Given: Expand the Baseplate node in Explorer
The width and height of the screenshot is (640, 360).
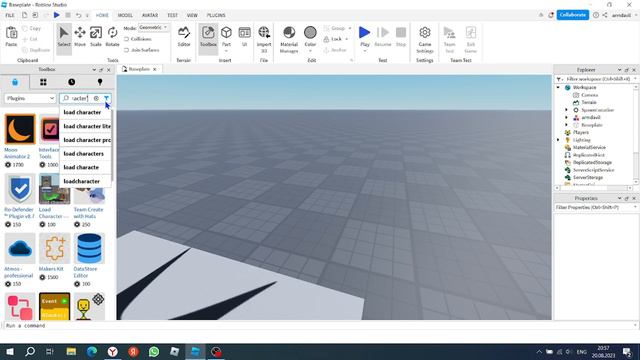Looking at the screenshot, I should tap(566, 125).
